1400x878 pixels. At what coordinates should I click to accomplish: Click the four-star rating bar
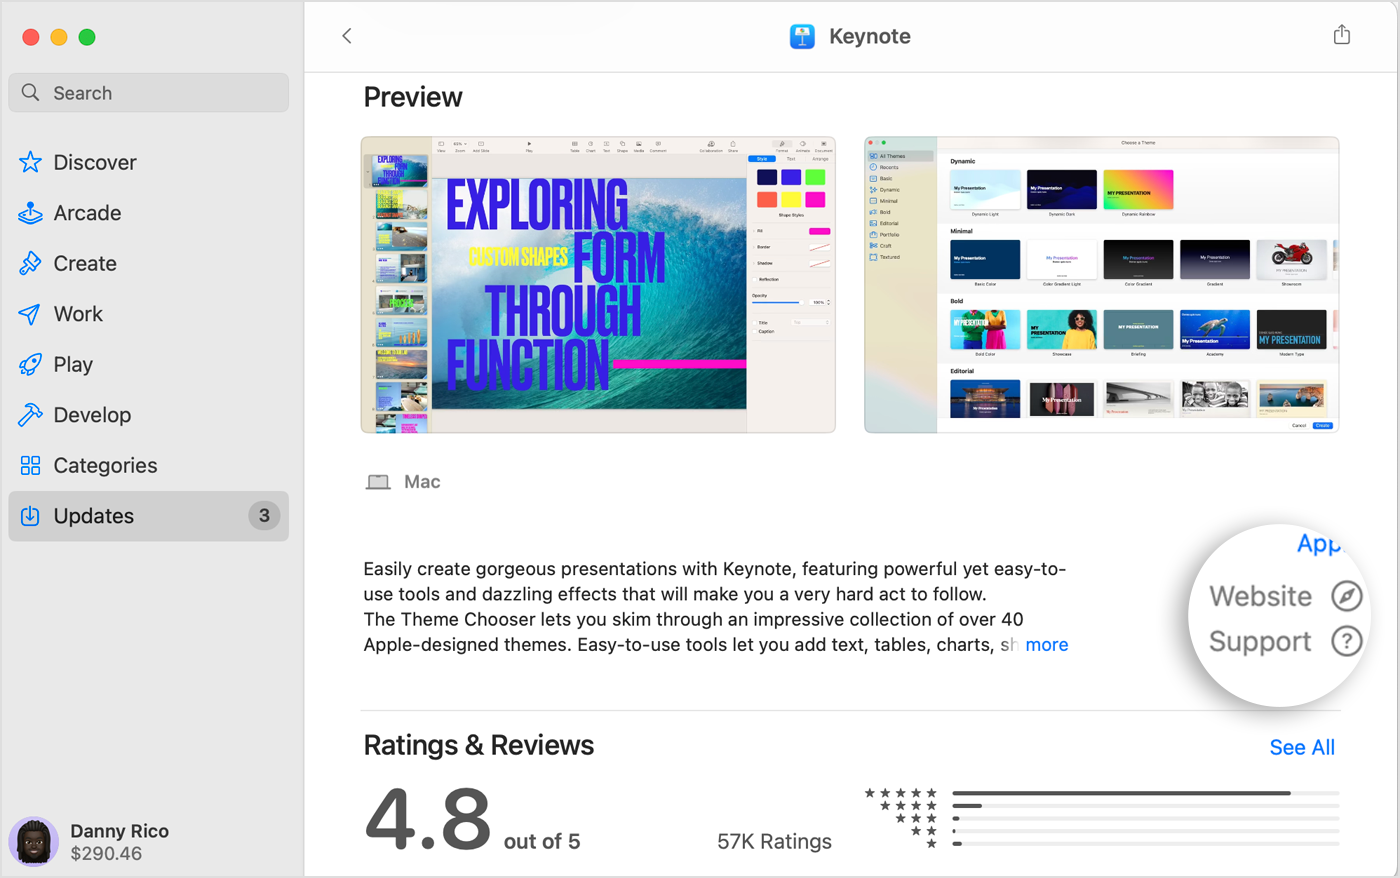(1146, 806)
